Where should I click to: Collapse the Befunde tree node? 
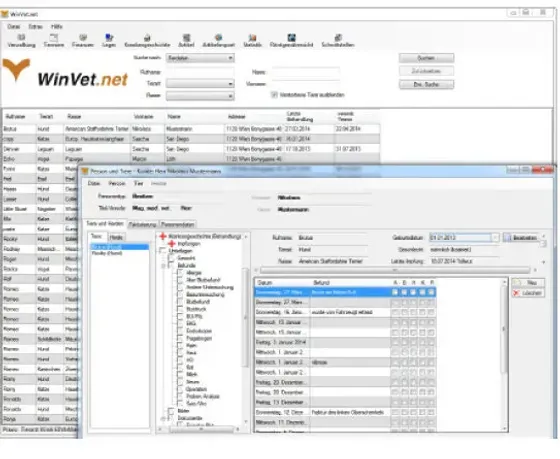[164, 265]
